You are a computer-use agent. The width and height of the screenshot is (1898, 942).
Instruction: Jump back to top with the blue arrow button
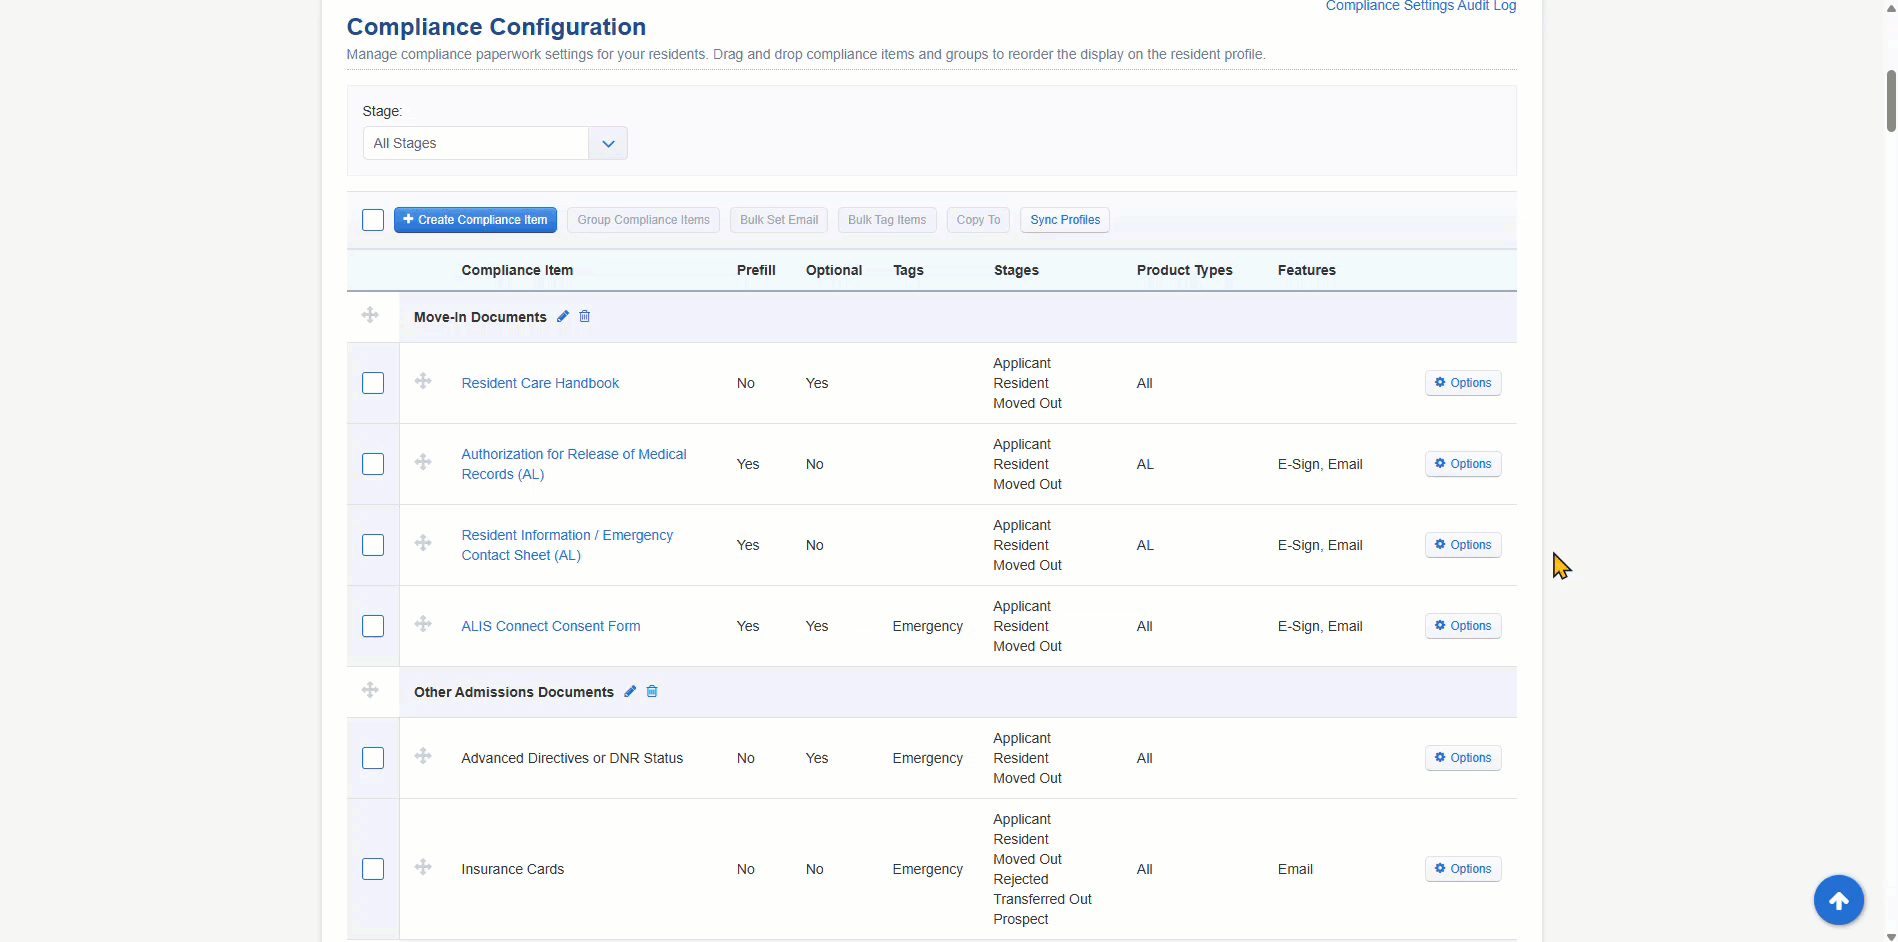1839,901
